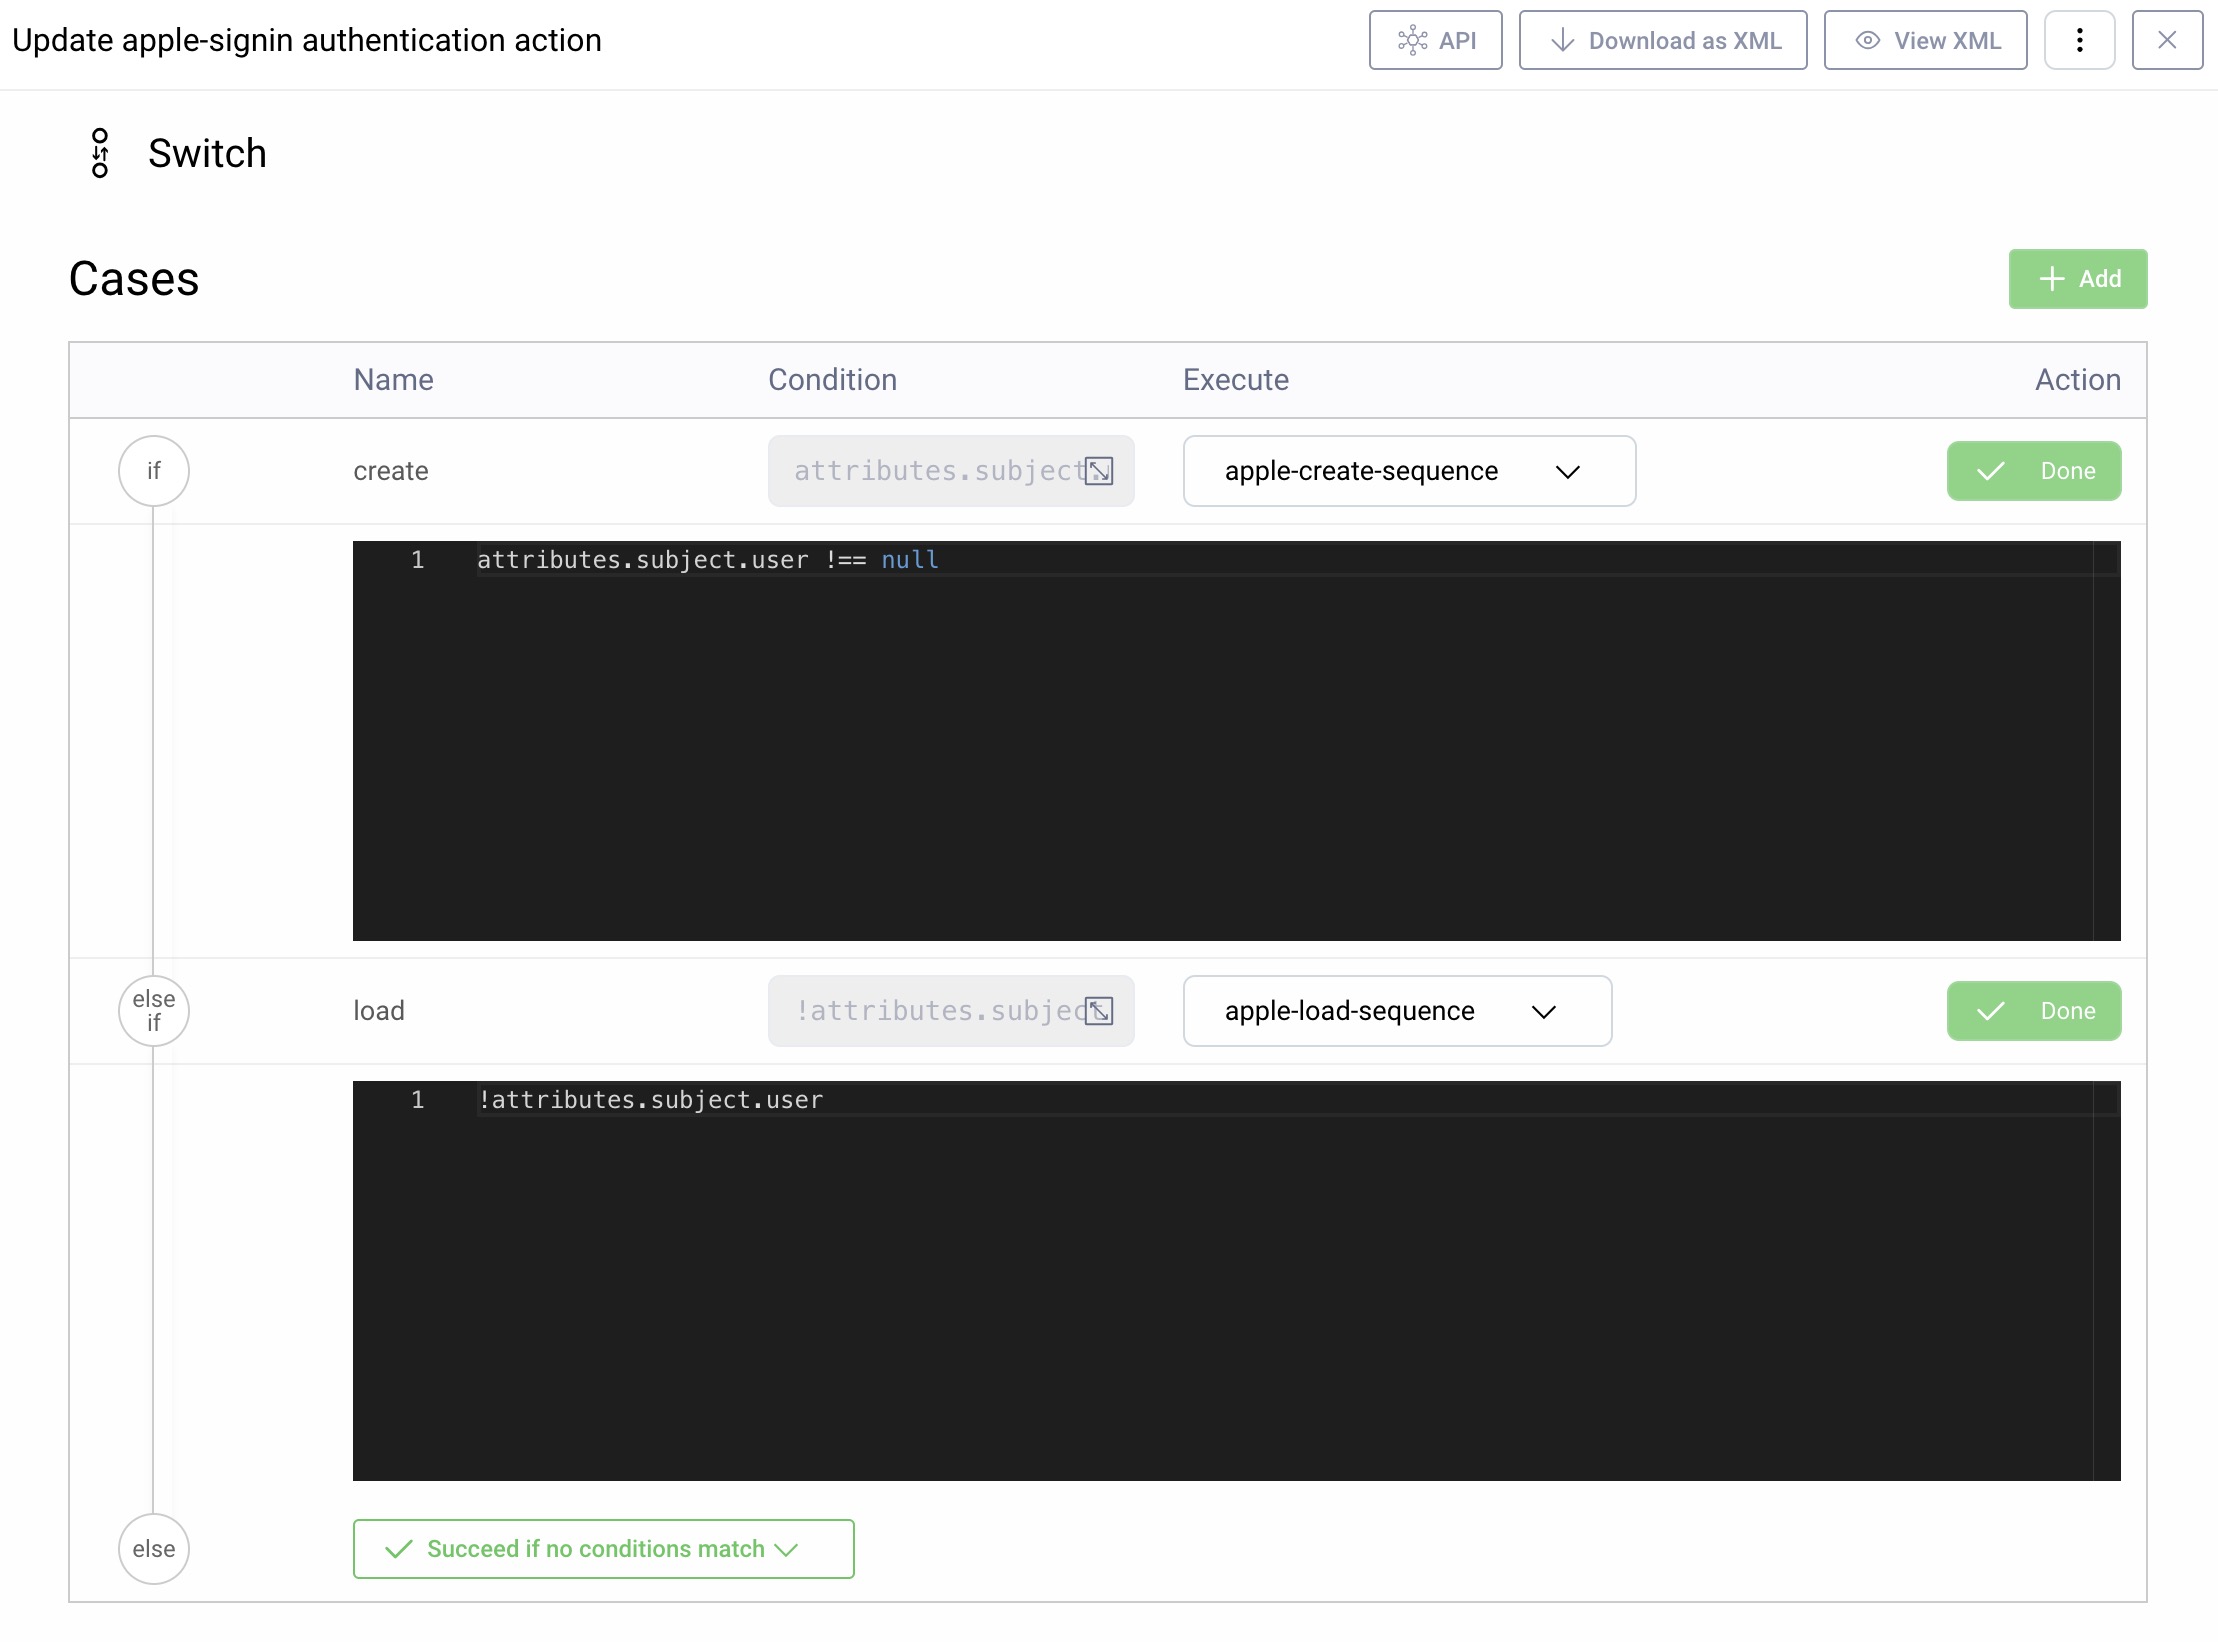
Task: Open the three-dot more options menu
Action: 2079,41
